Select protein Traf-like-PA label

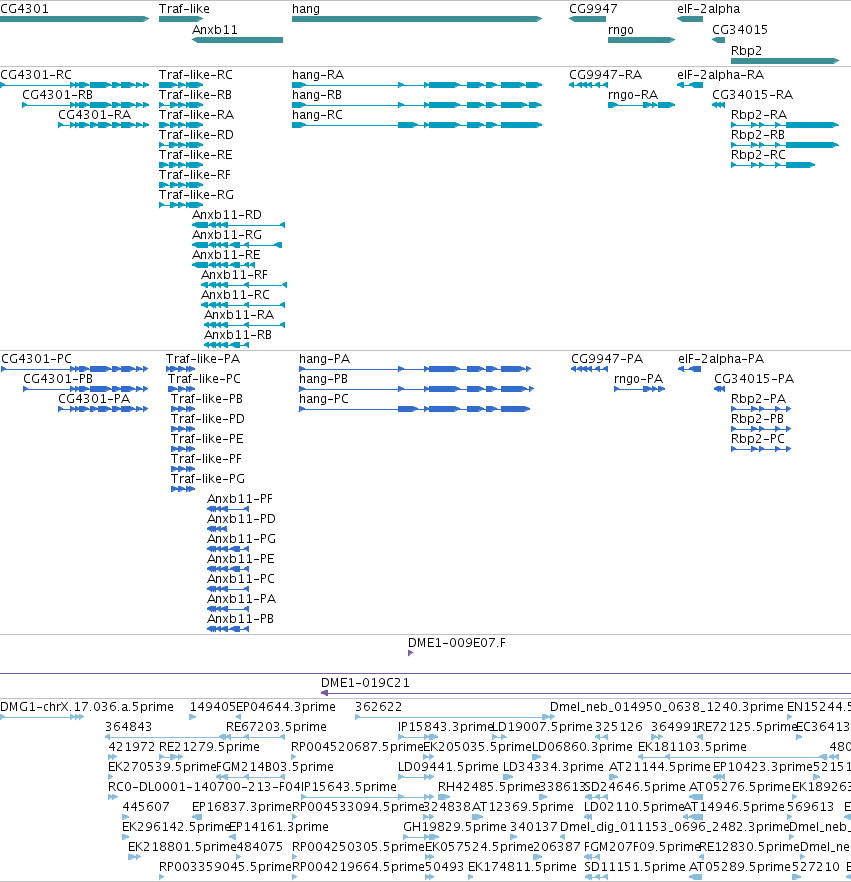202,359
